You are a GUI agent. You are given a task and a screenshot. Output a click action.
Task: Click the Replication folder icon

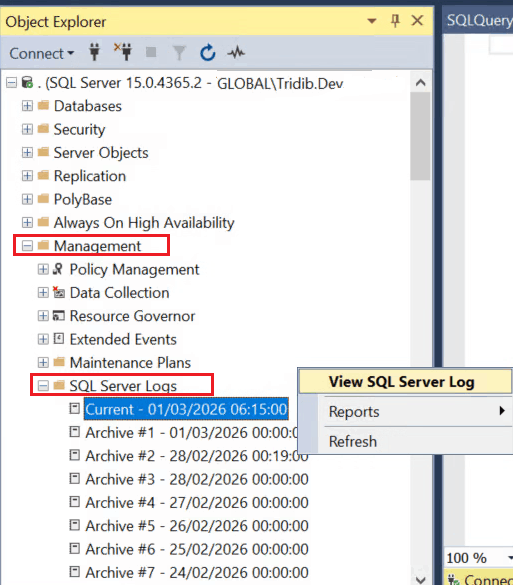click(x=43, y=175)
